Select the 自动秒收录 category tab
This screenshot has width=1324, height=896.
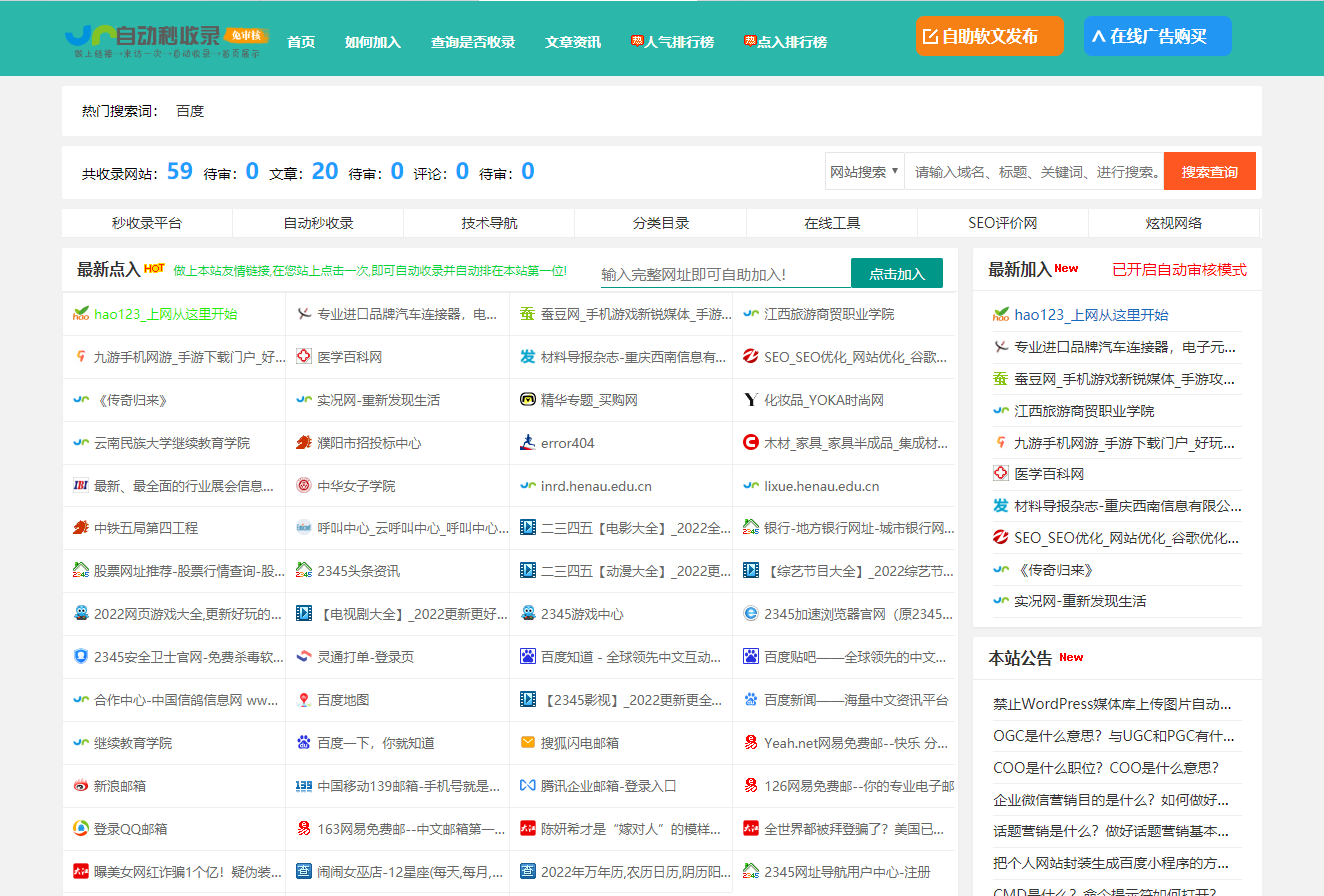(318, 223)
